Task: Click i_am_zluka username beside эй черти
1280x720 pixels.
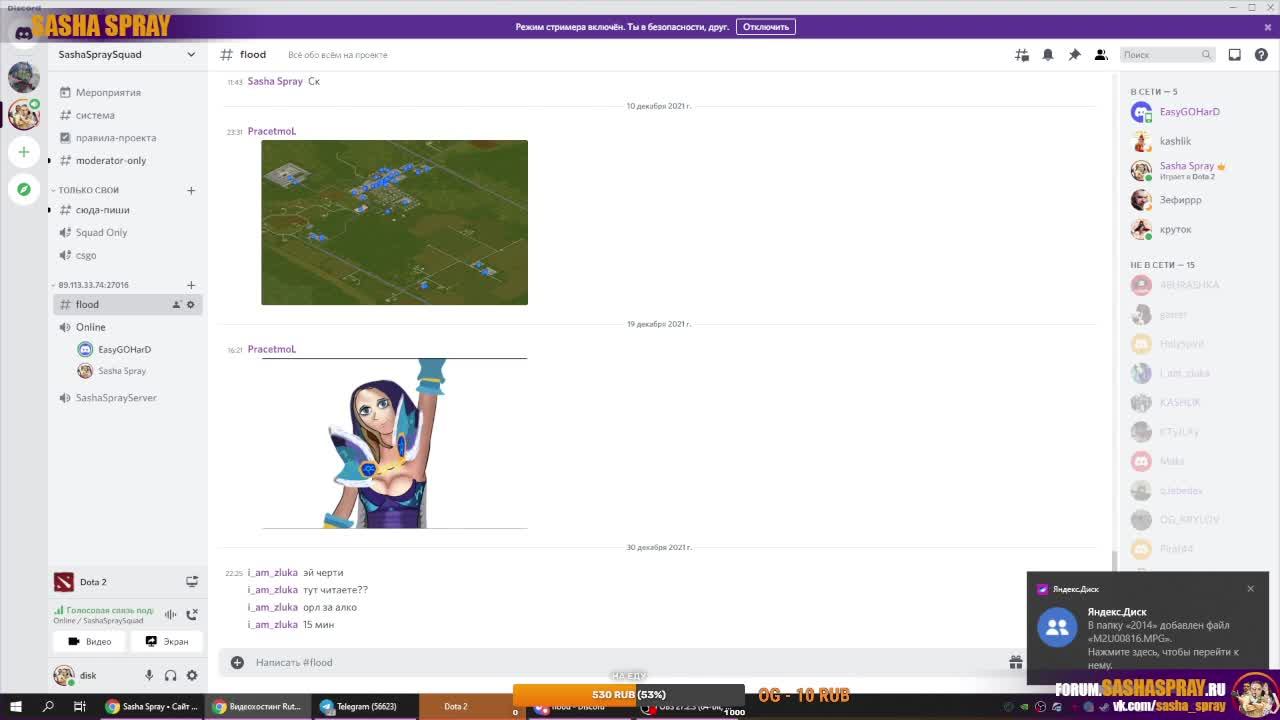Action: pos(273,573)
